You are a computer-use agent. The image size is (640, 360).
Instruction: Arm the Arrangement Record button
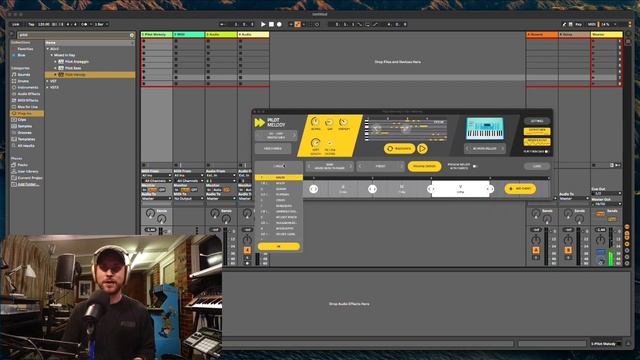[x=279, y=24]
